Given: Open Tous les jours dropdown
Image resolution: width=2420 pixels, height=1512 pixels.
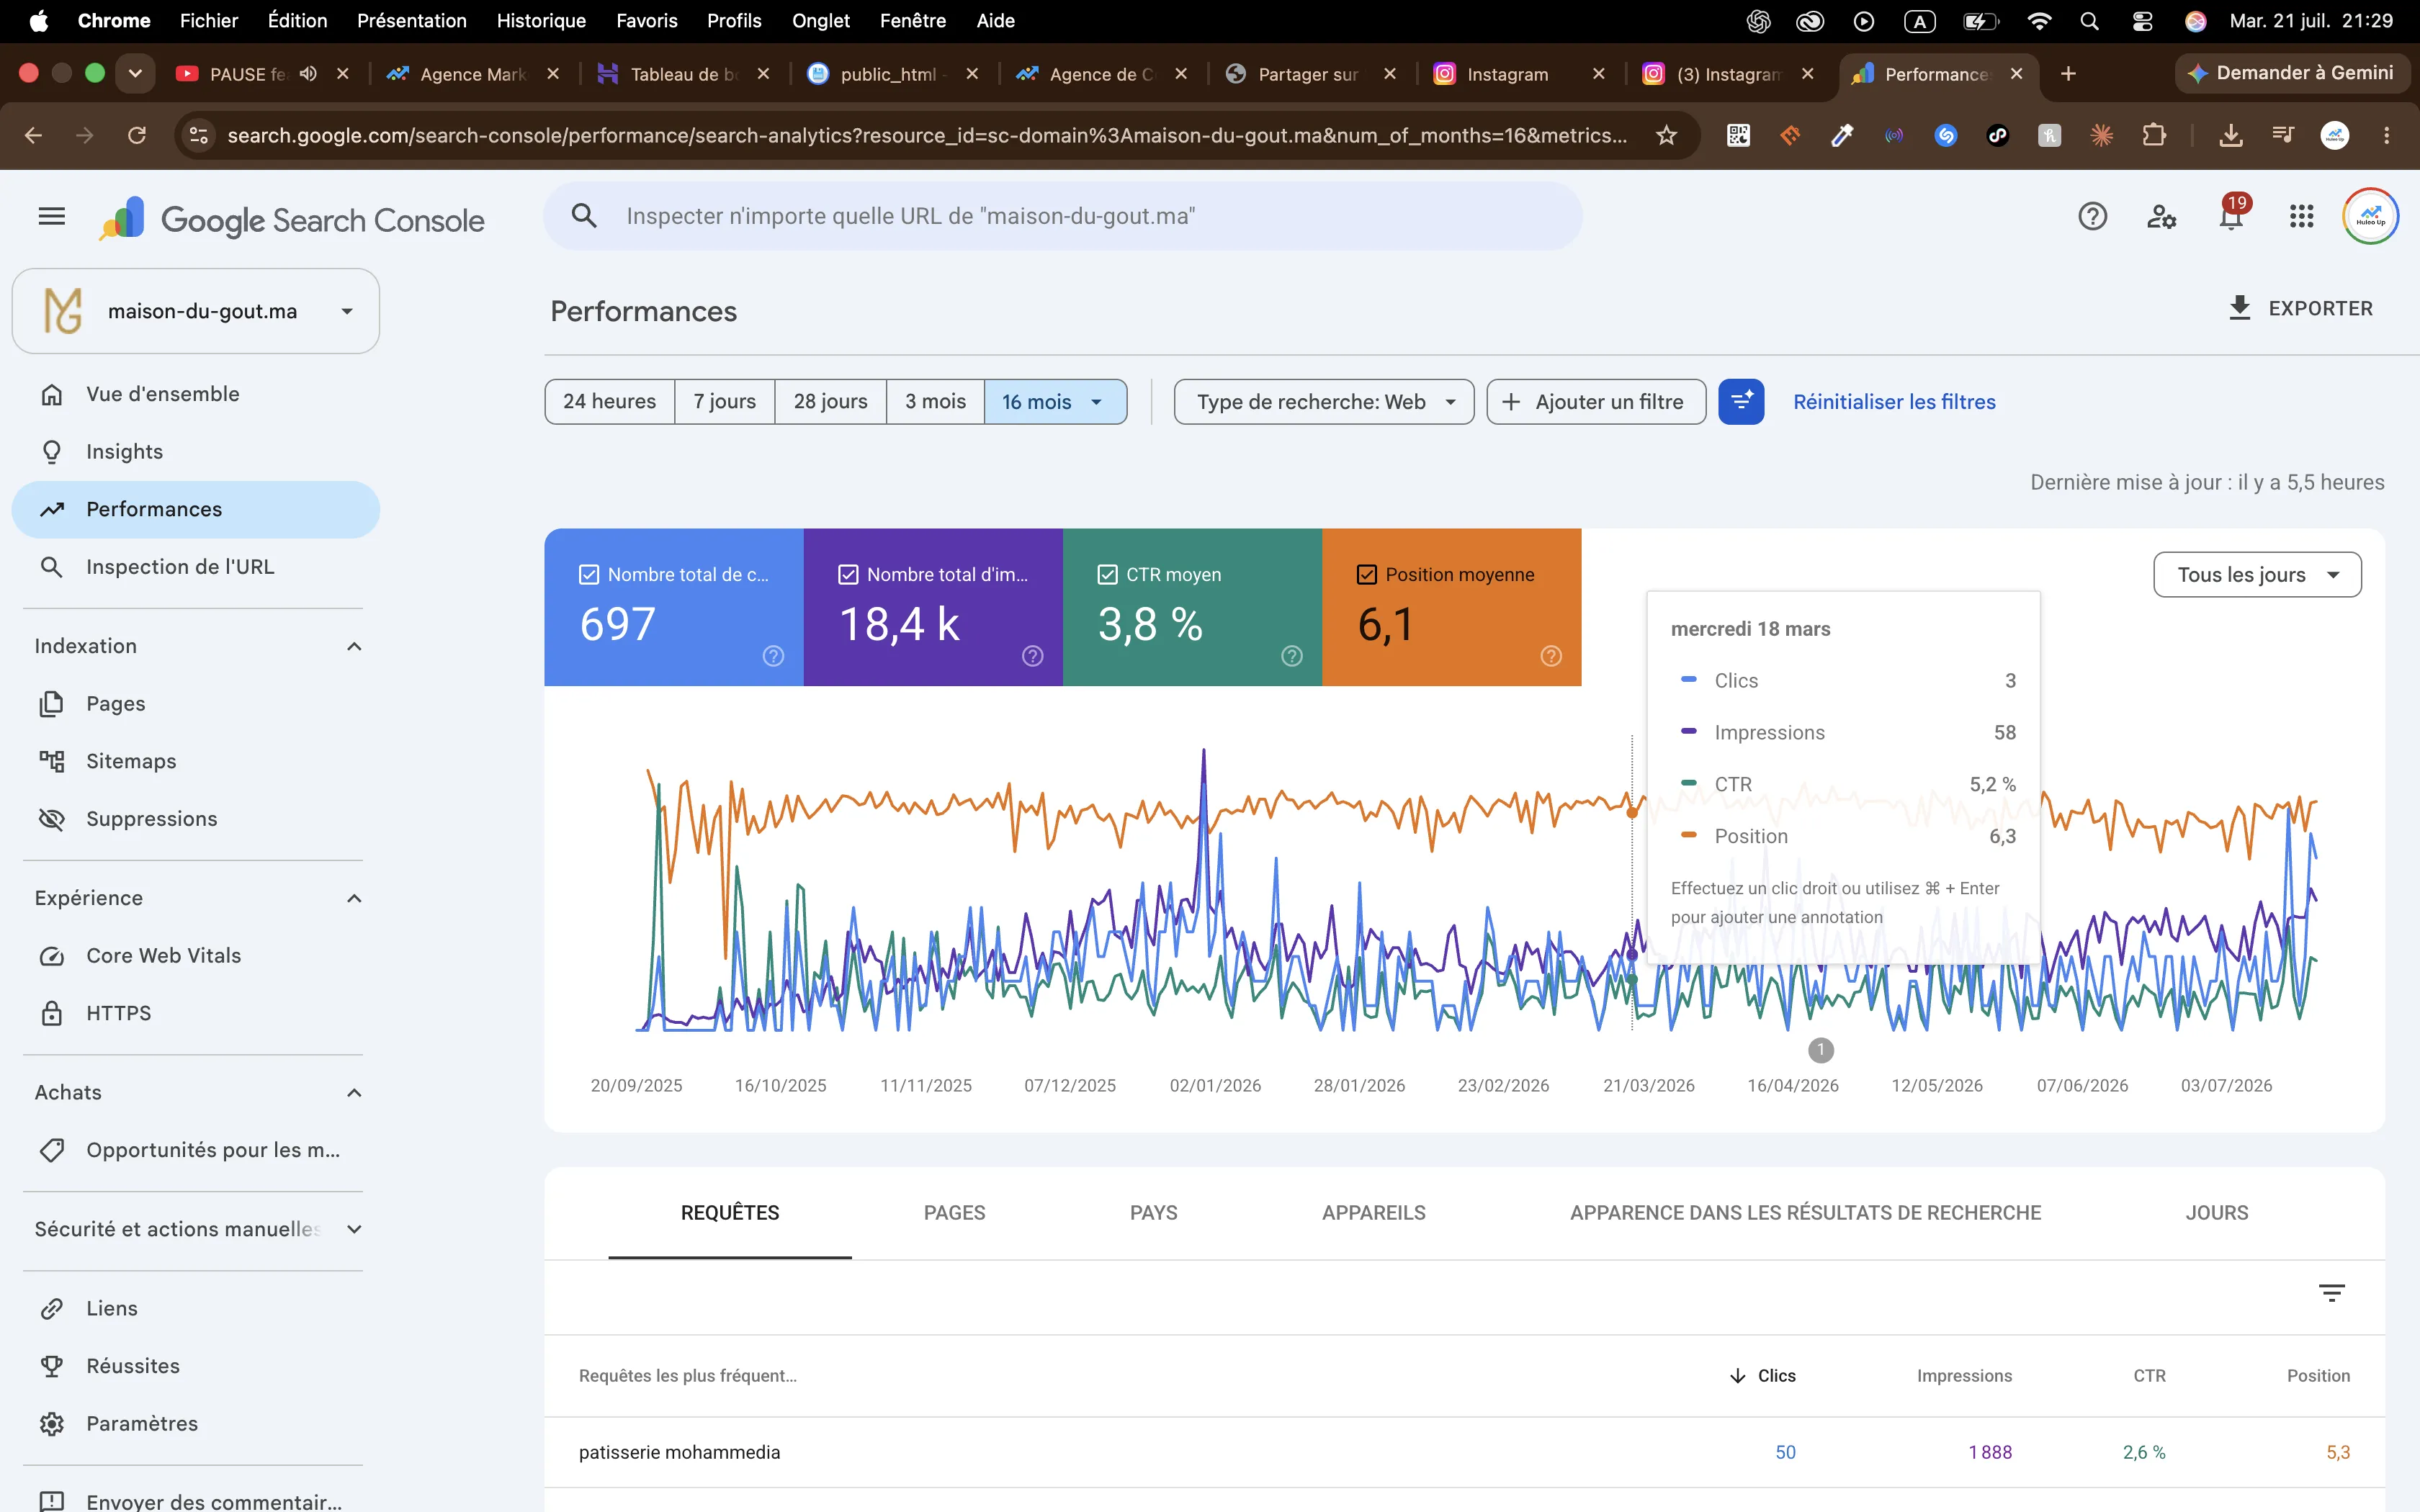Looking at the screenshot, I should point(2257,574).
